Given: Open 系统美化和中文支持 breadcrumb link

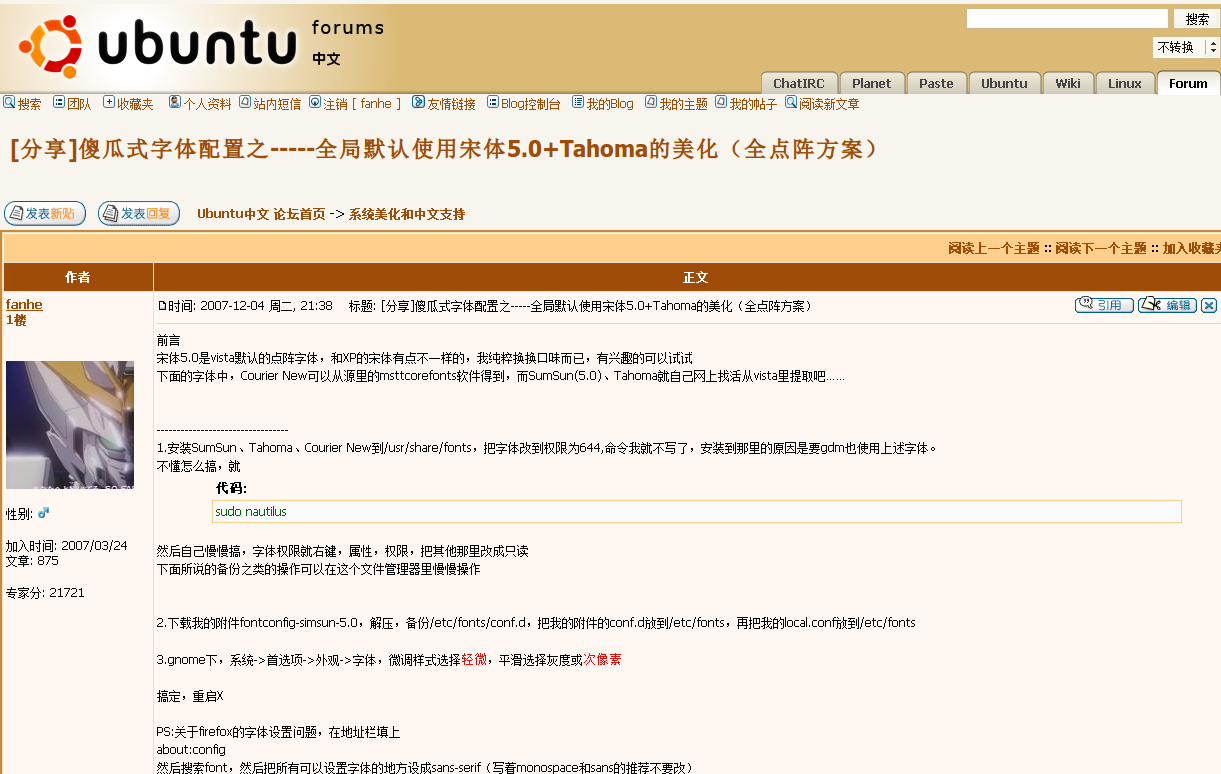Looking at the screenshot, I should tap(407, 214).
